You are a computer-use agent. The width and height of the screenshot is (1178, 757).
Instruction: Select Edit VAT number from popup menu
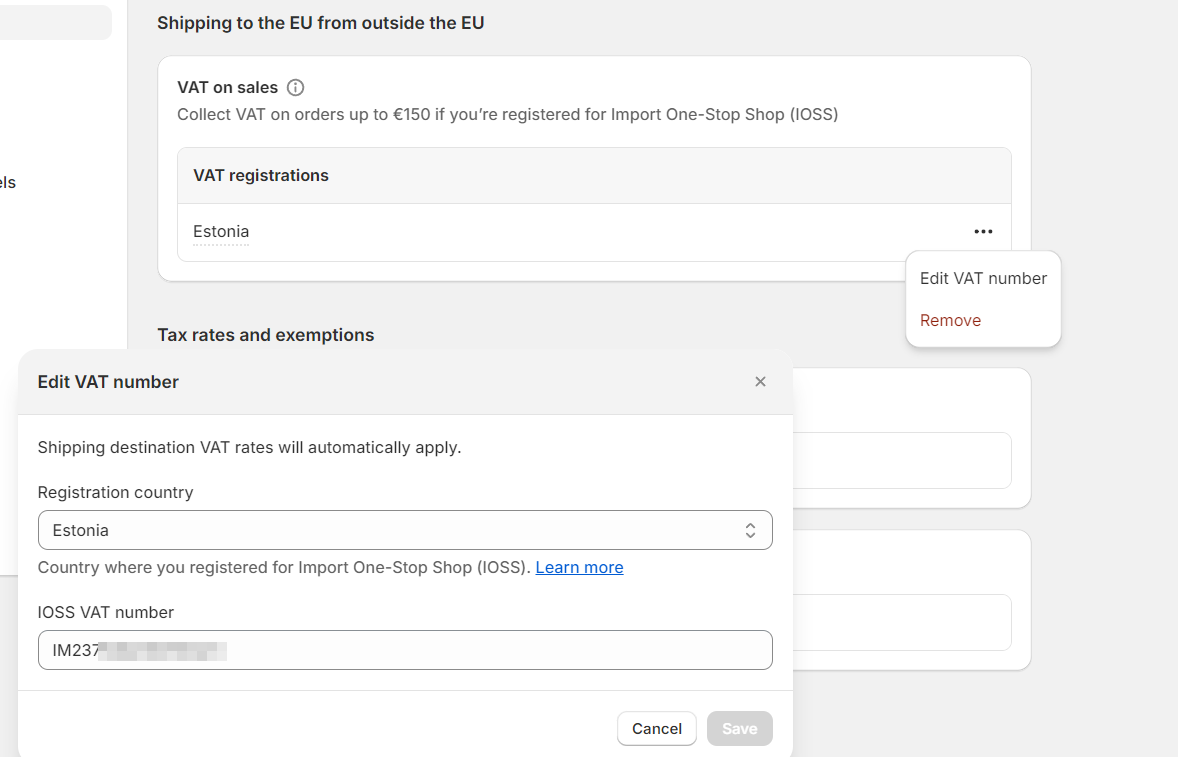(983, 279)
